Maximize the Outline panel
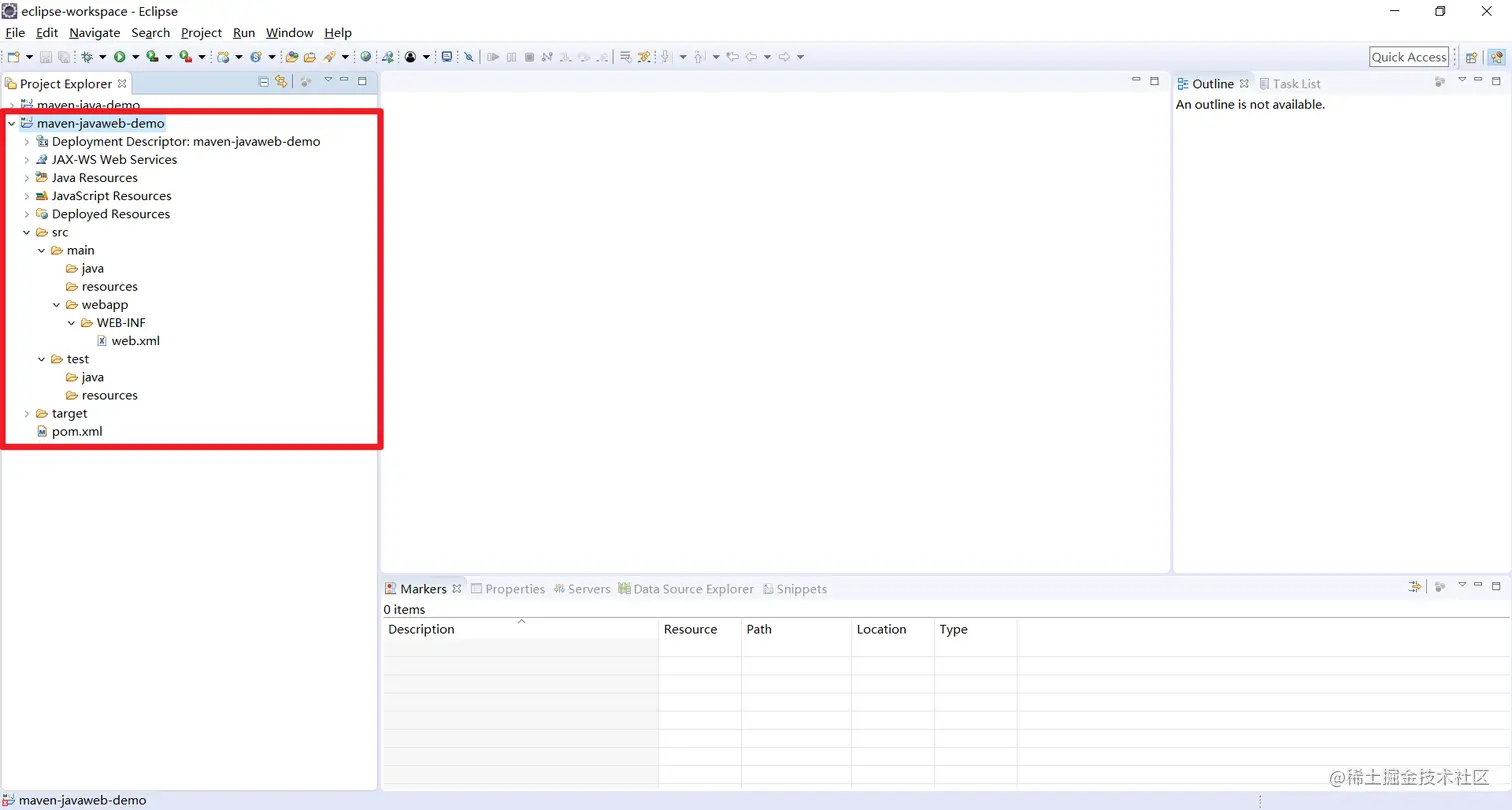Image resolution: width=1512 pixels, height=810 pixels. point(1496,81)
